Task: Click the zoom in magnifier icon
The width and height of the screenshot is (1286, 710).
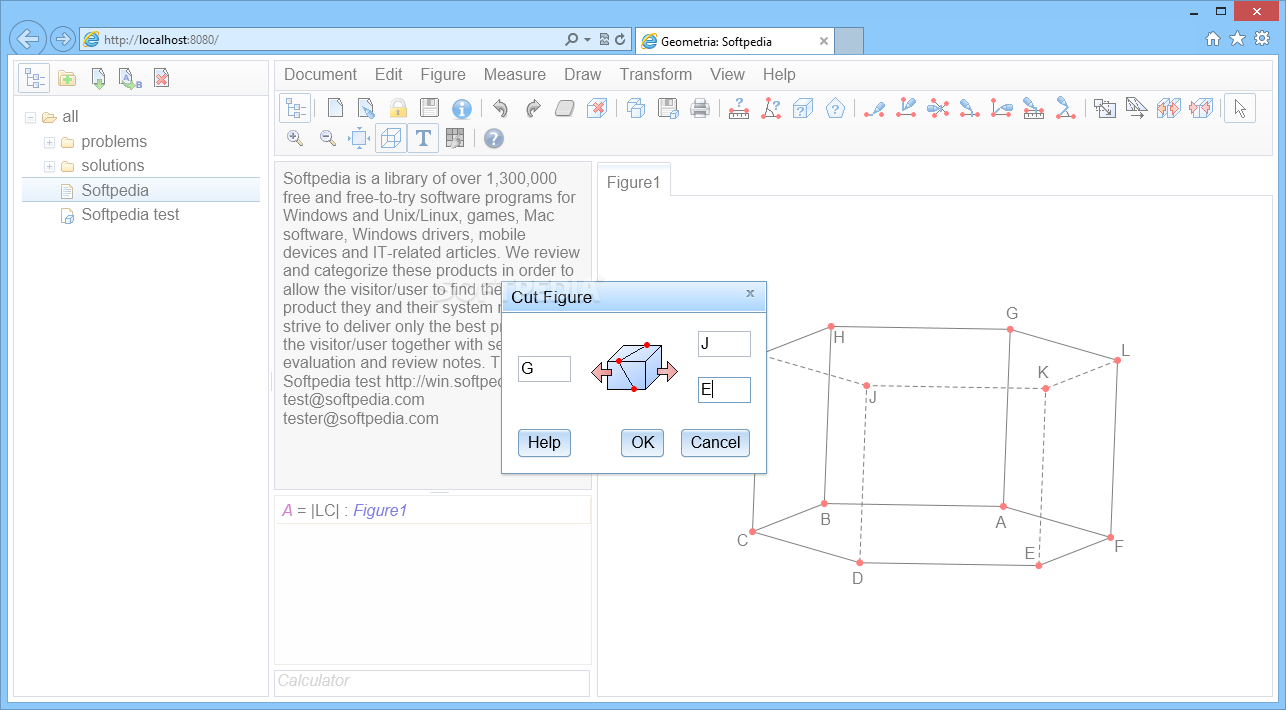Action: (x=295, y=138)
